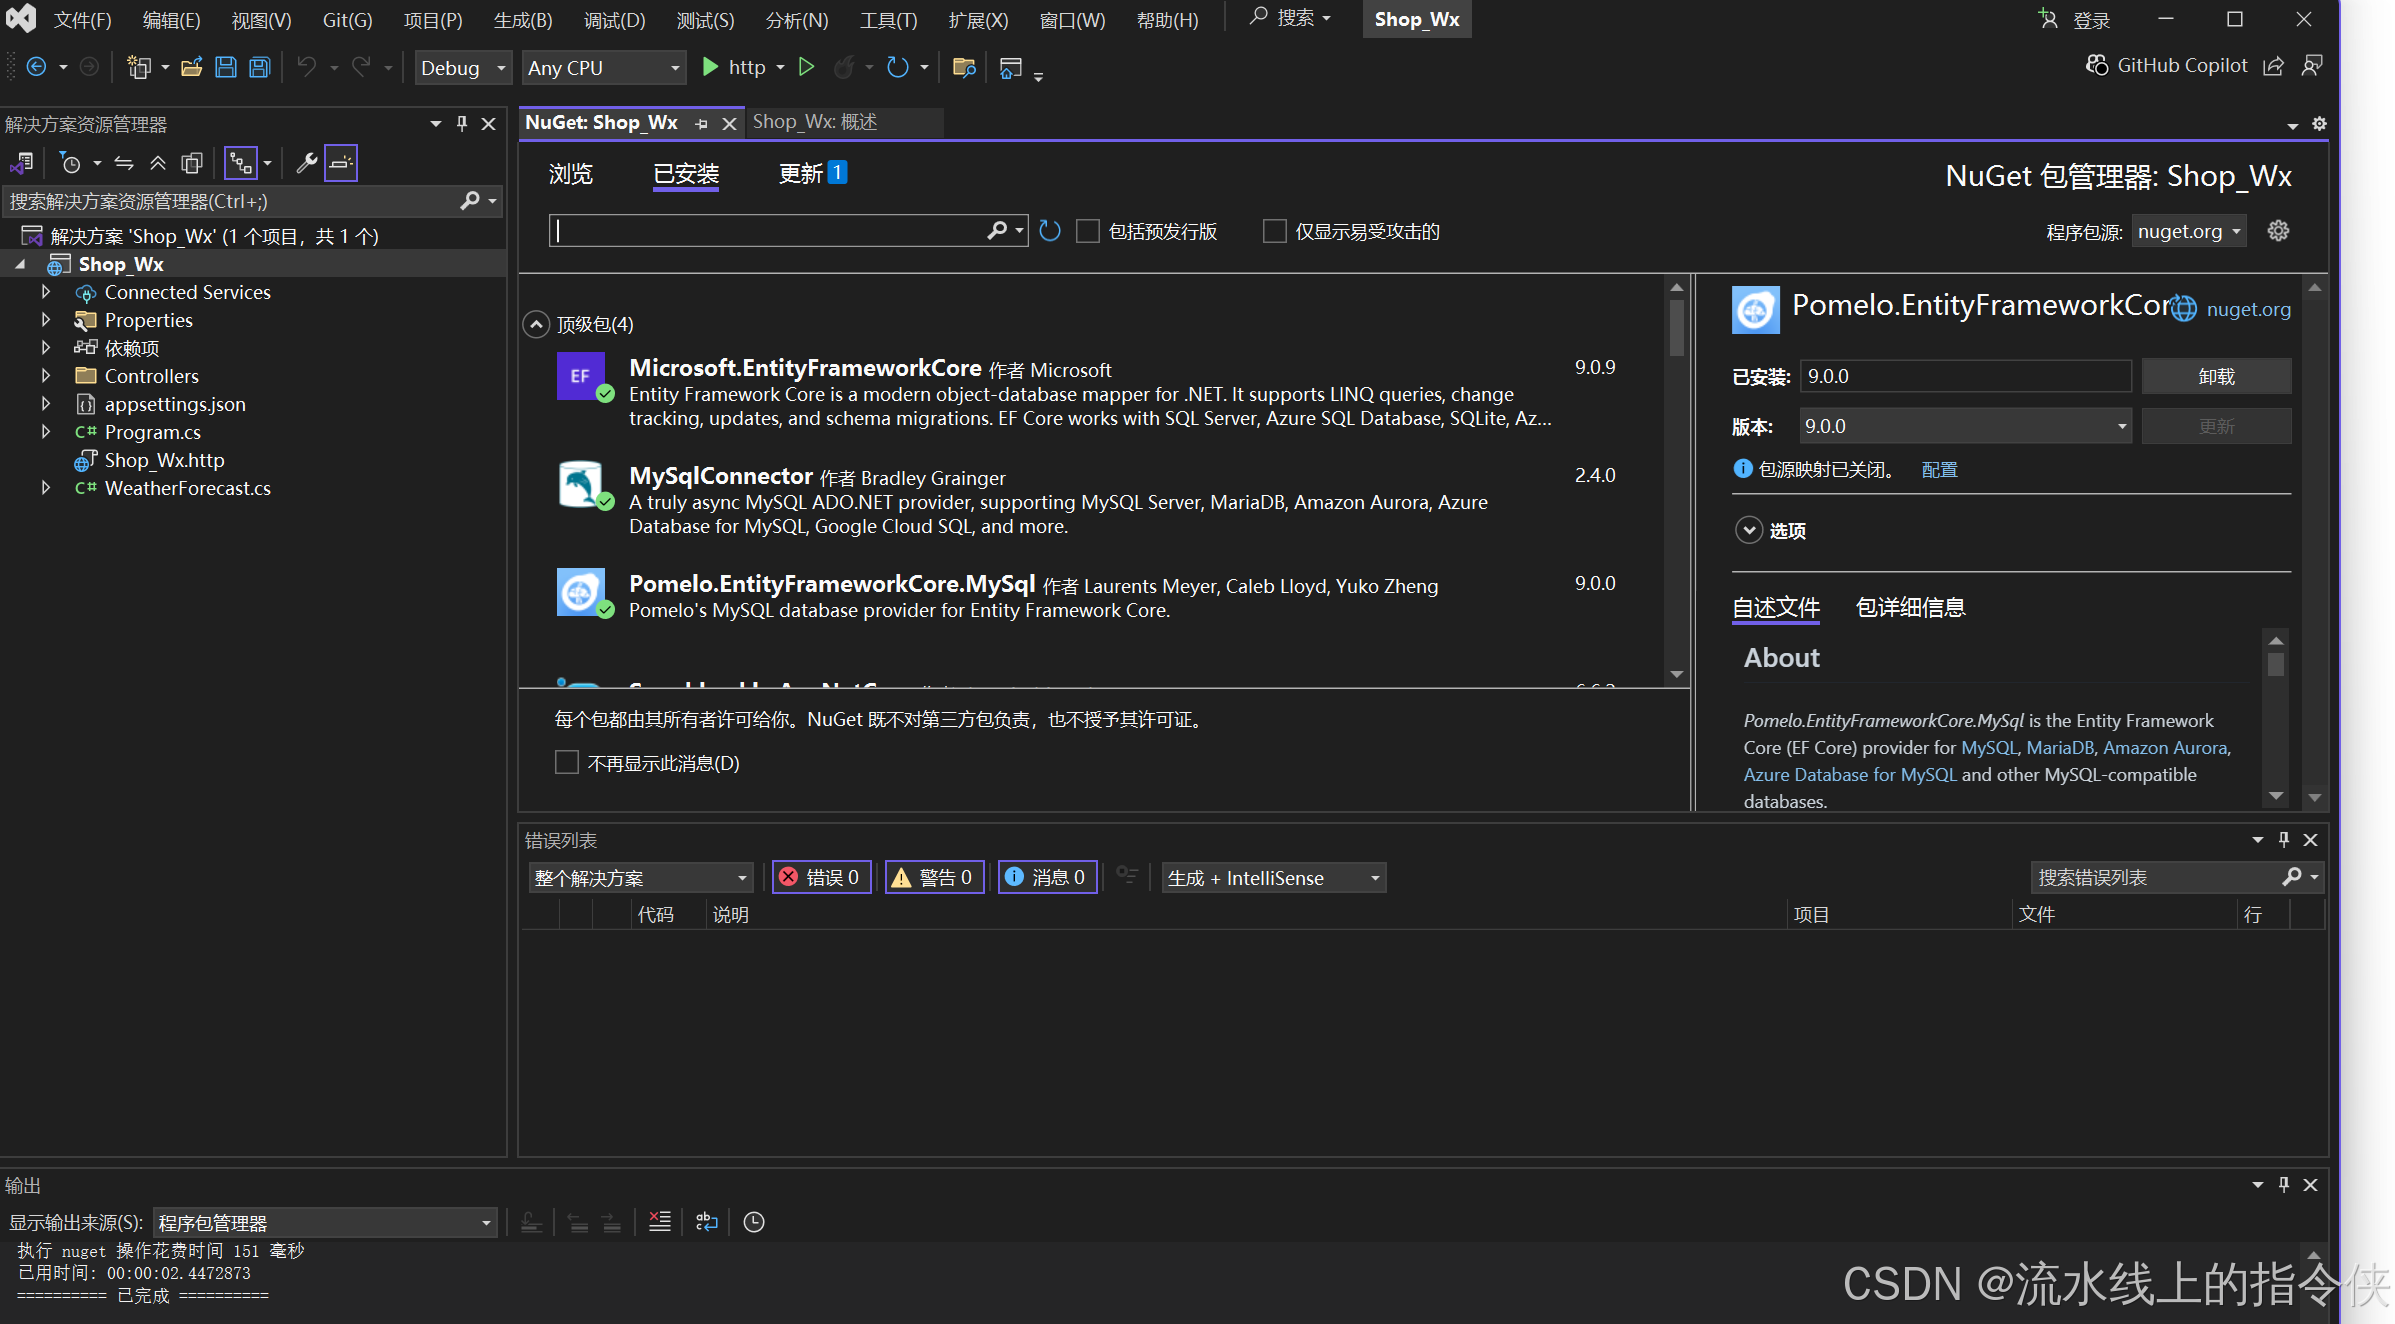This screenshot has width=2395, height=1324.
Task: Tick the 不再显示此消息 checkbox
Action: [x=567, y=763]
